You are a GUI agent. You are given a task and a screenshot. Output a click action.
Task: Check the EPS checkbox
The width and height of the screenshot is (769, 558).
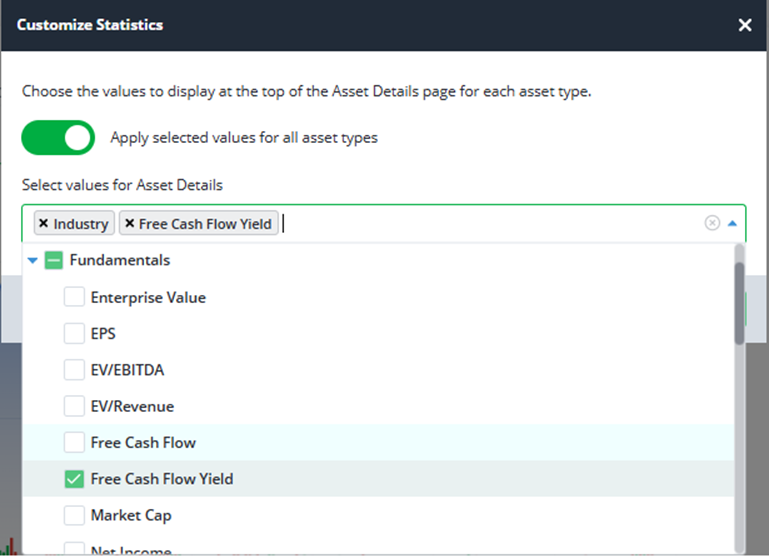pos(74,333)
